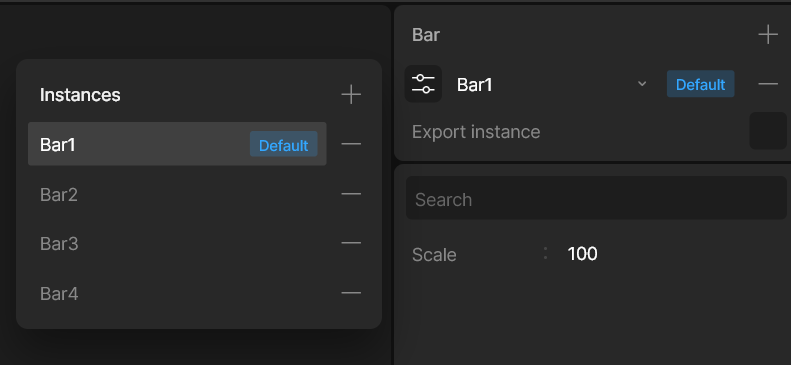This screenshot has width=791, height=365.
Task: Add a new instance with Instances plus icon
Action: [351, 94]
